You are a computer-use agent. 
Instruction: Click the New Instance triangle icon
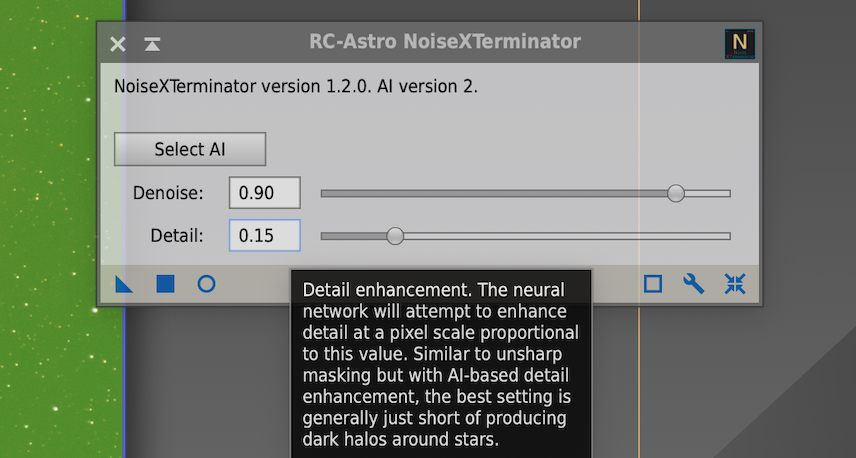124,284
